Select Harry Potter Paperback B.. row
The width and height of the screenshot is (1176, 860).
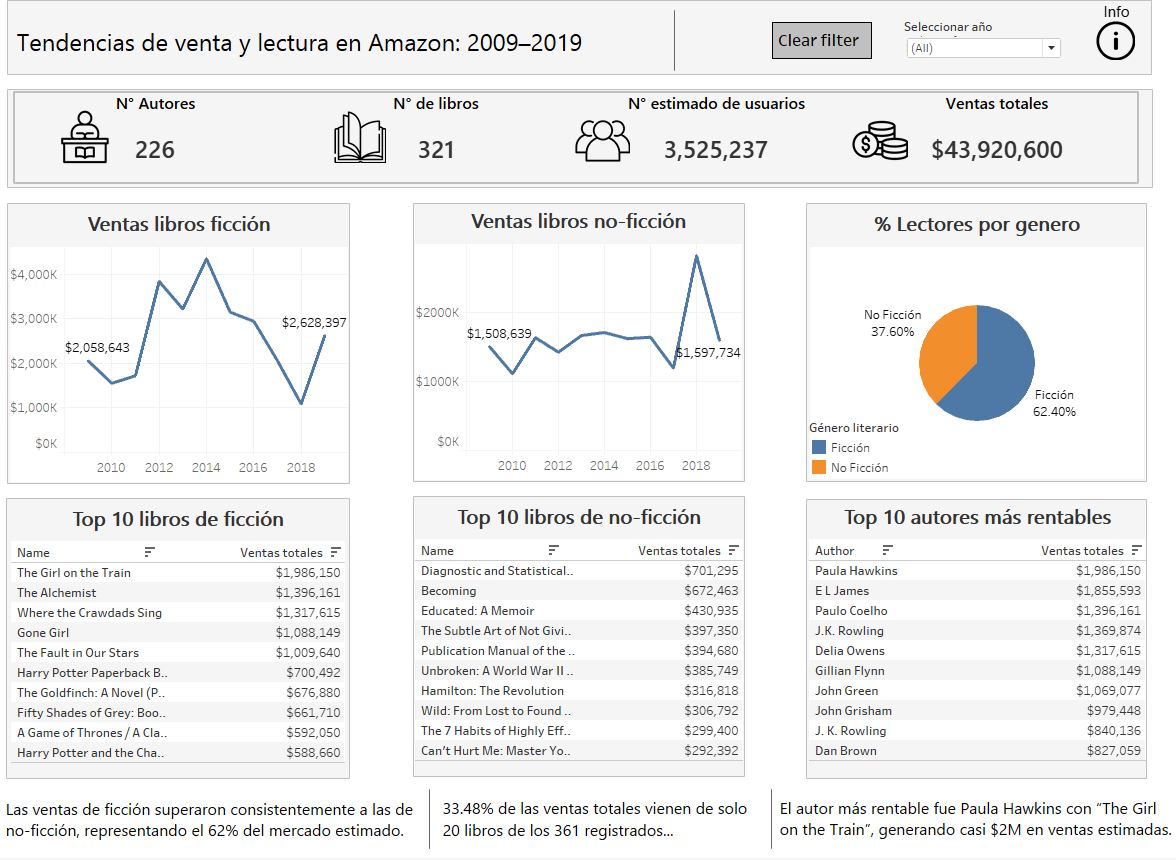(x=178, y=673)
